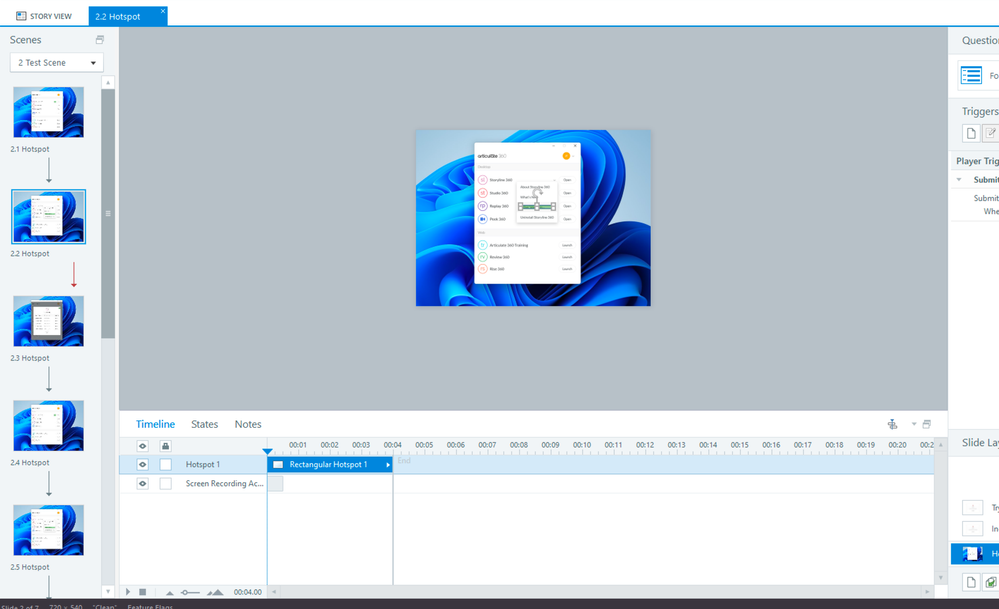The image size is (999, 609).
Task: Toggle visibility of Hotspot 1 layer
Action: click(143, 465)
